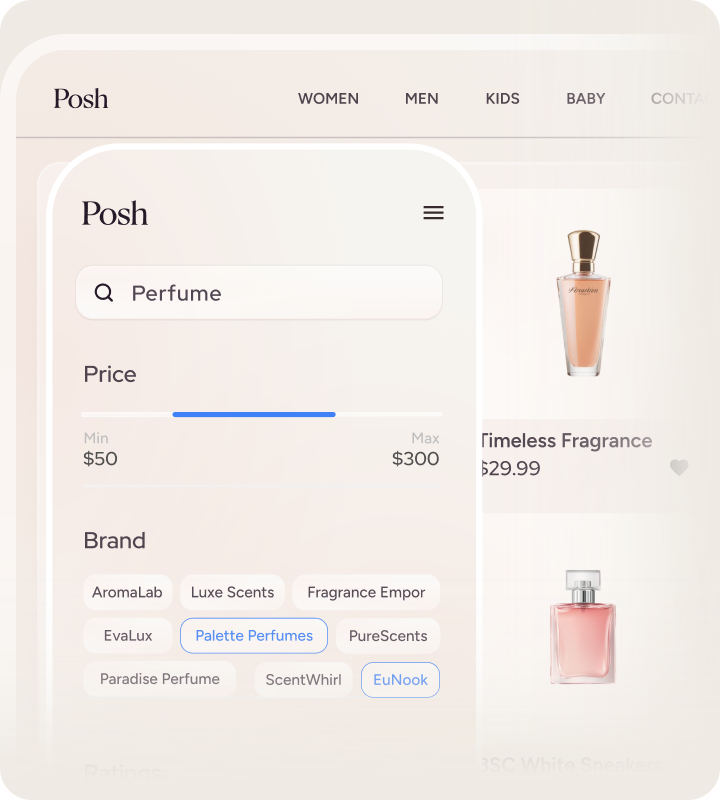720x800 pixels.
Task: Click the Posh logo in the top navigation bar
Action: click(81, 98)
